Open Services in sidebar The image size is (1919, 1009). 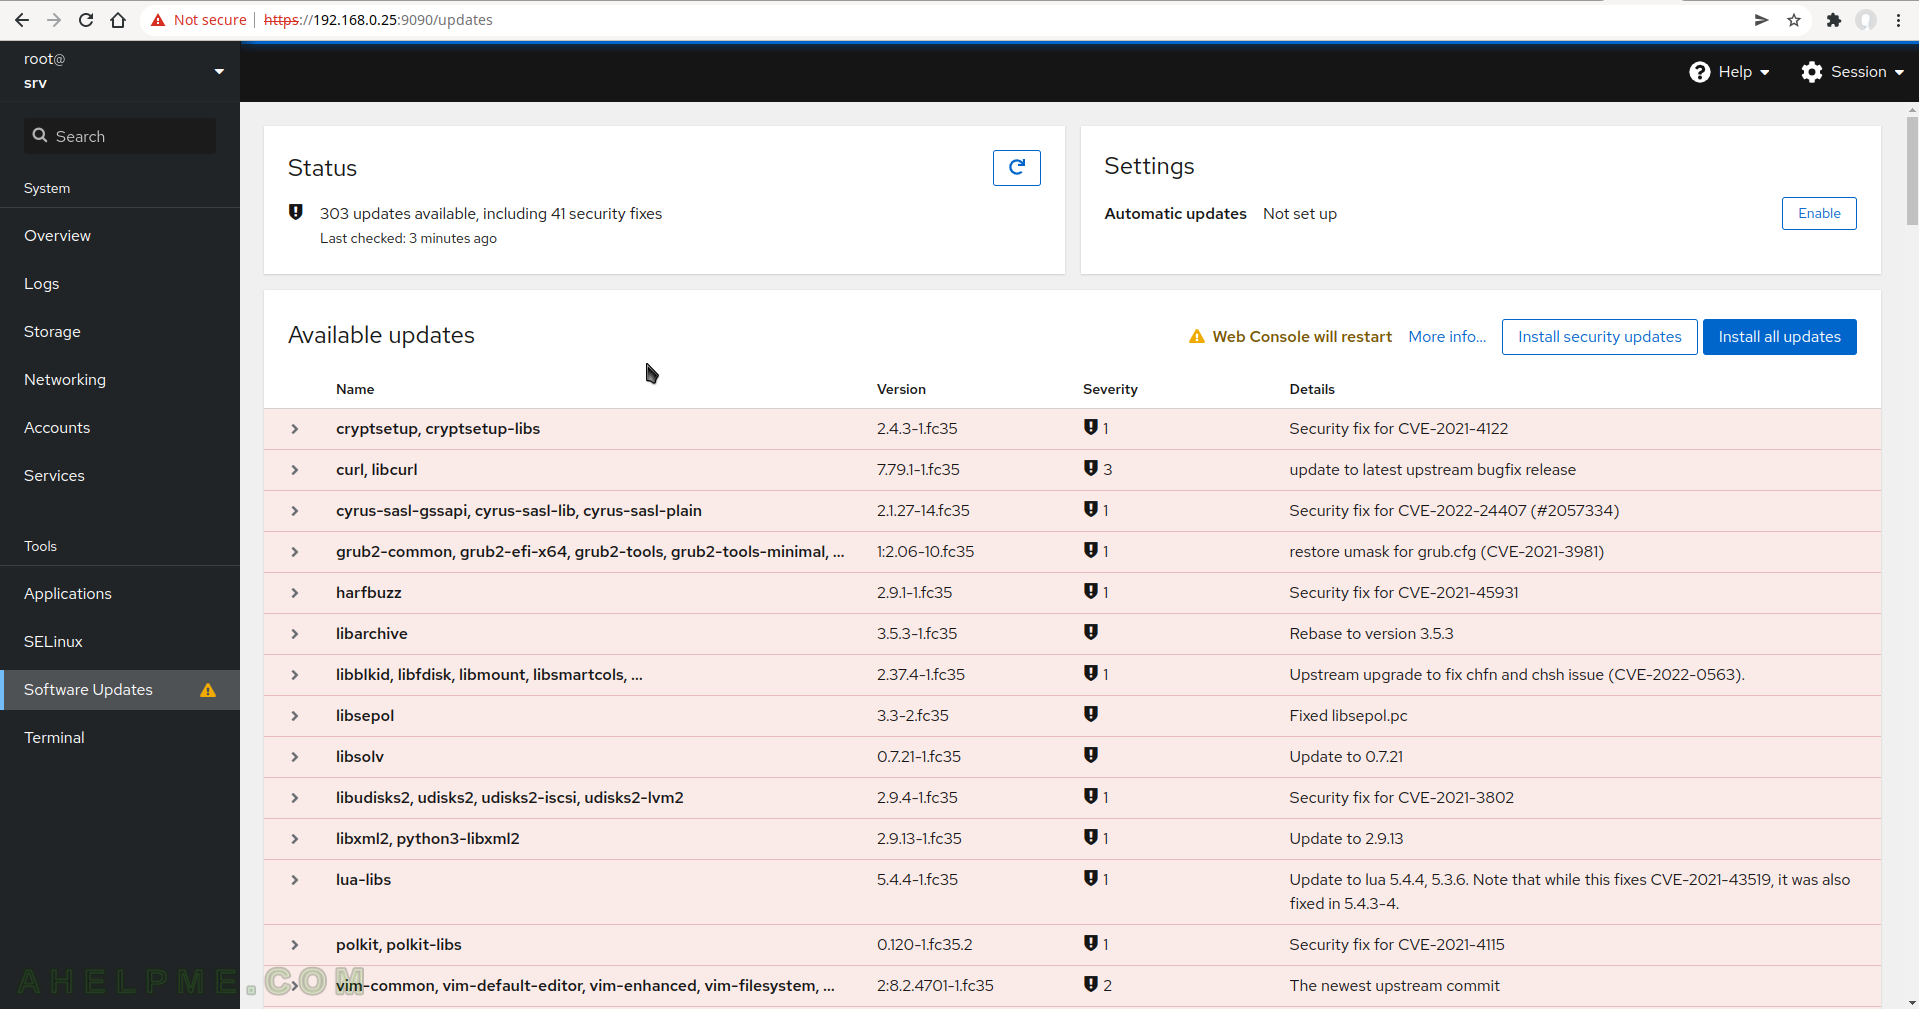(x=120, y=476)
